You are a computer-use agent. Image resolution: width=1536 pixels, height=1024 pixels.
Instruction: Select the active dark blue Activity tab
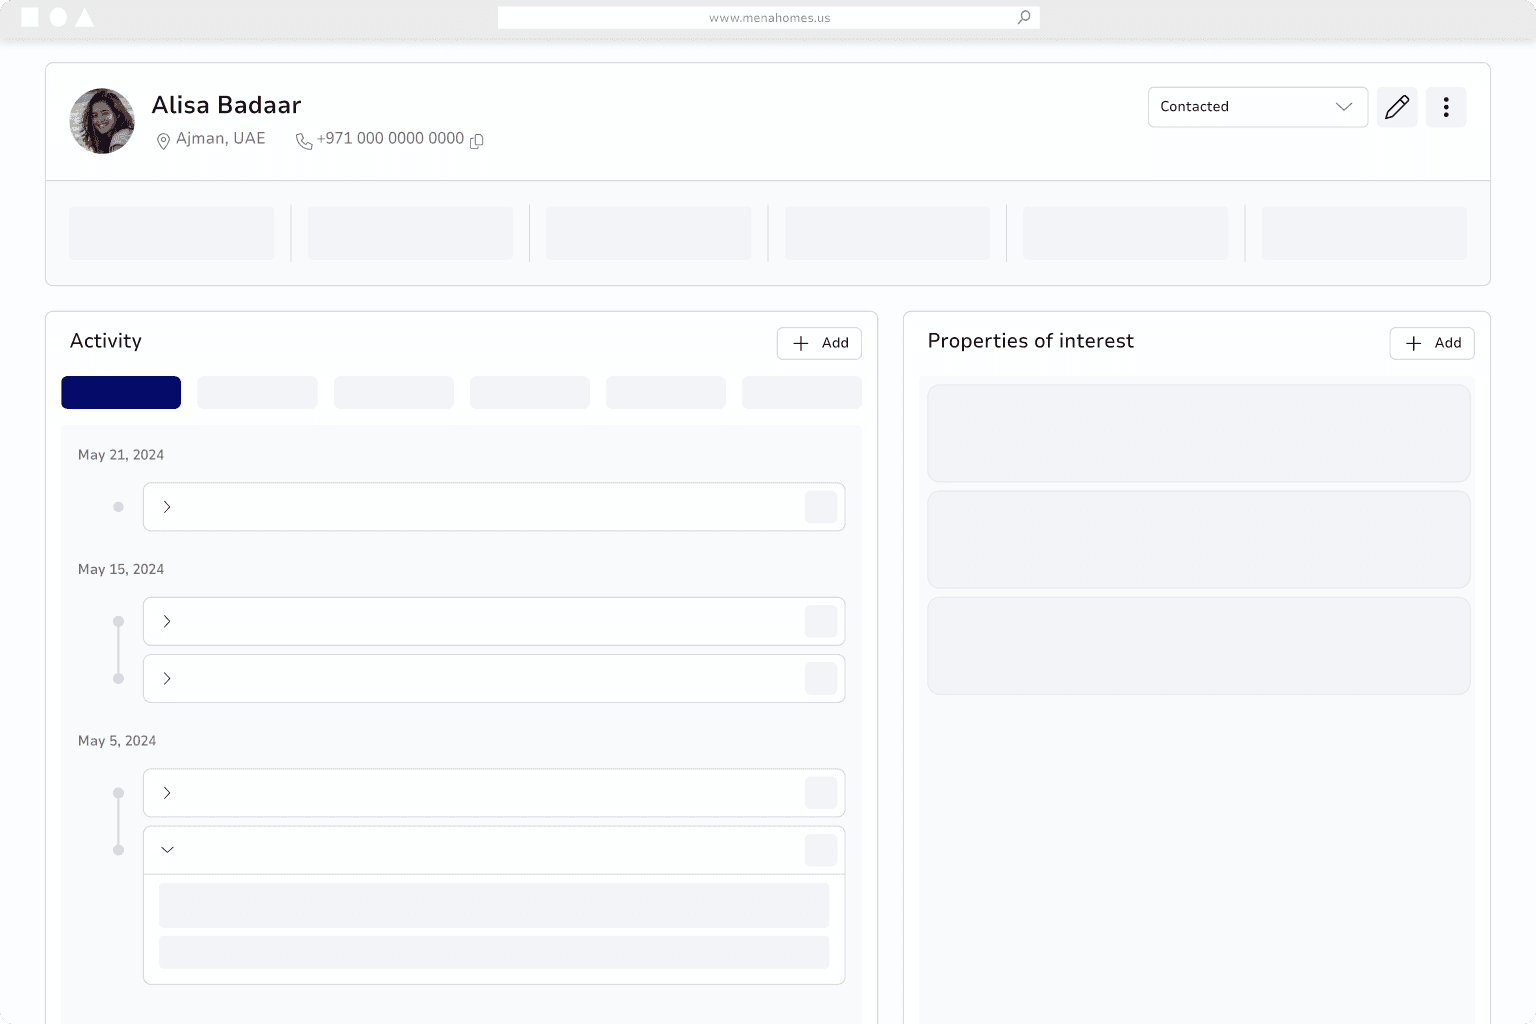click(x=121, y=393)
